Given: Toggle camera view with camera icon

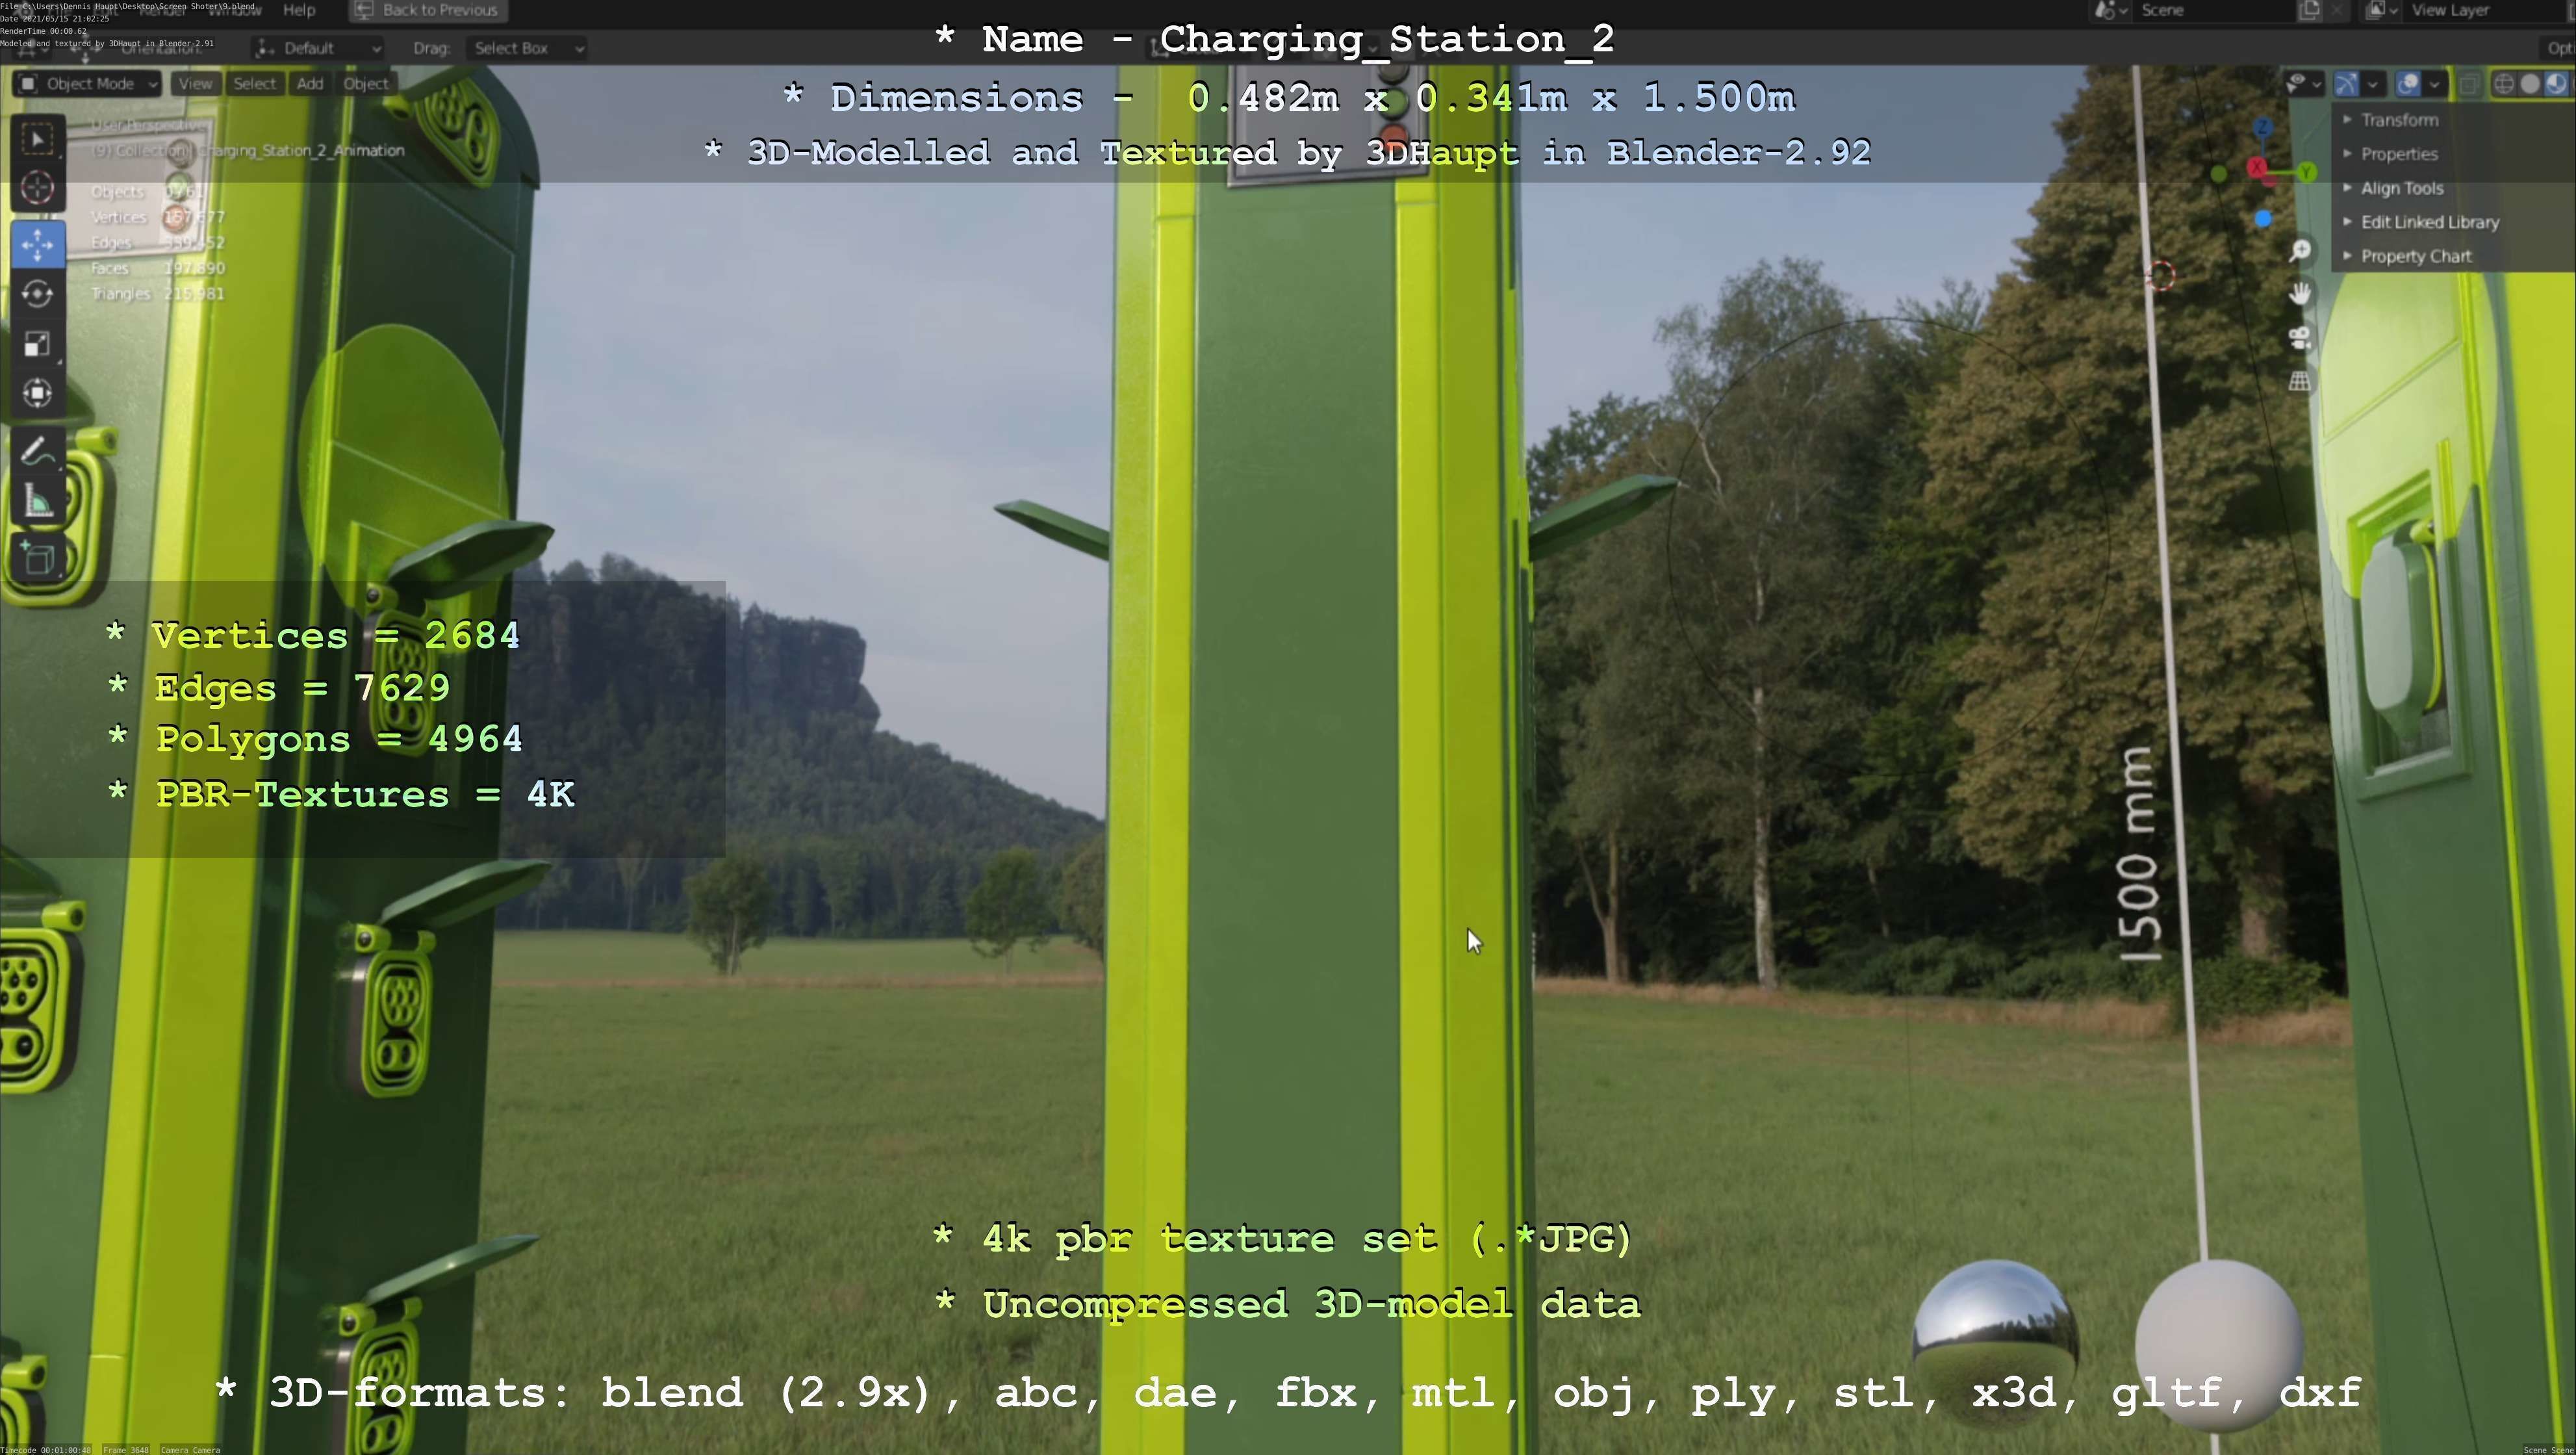Looking at the screenshot, I should pos(2300,337).
